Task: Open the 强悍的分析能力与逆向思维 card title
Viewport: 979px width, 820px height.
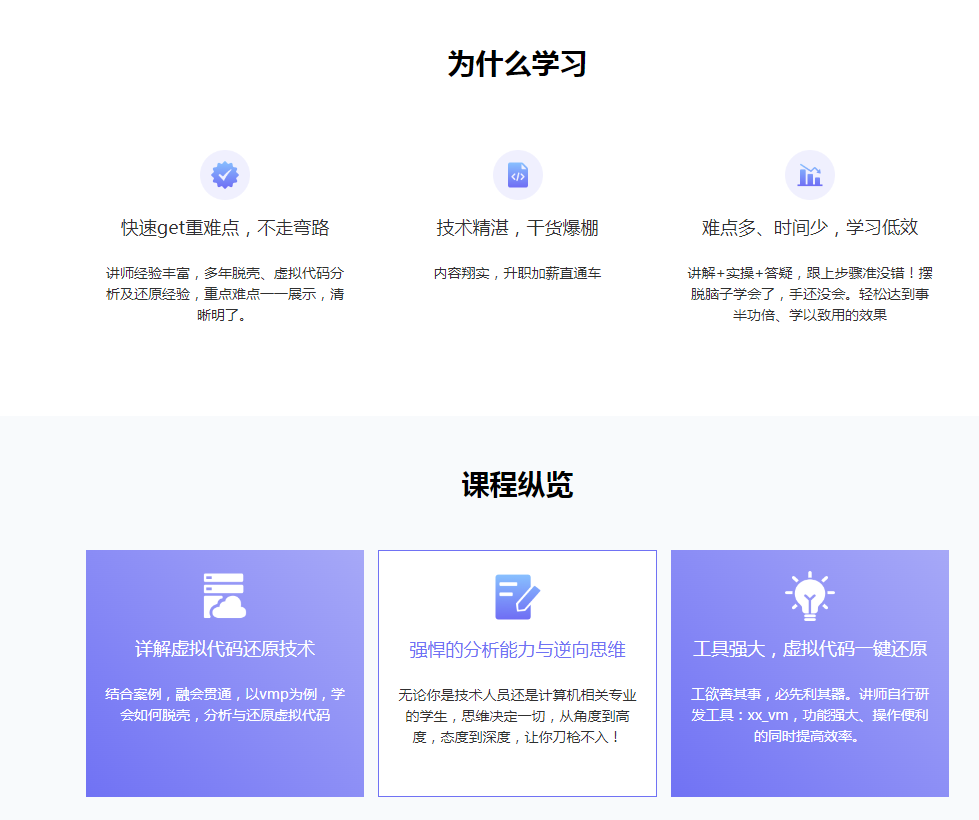Action: [x=517, y=650]
